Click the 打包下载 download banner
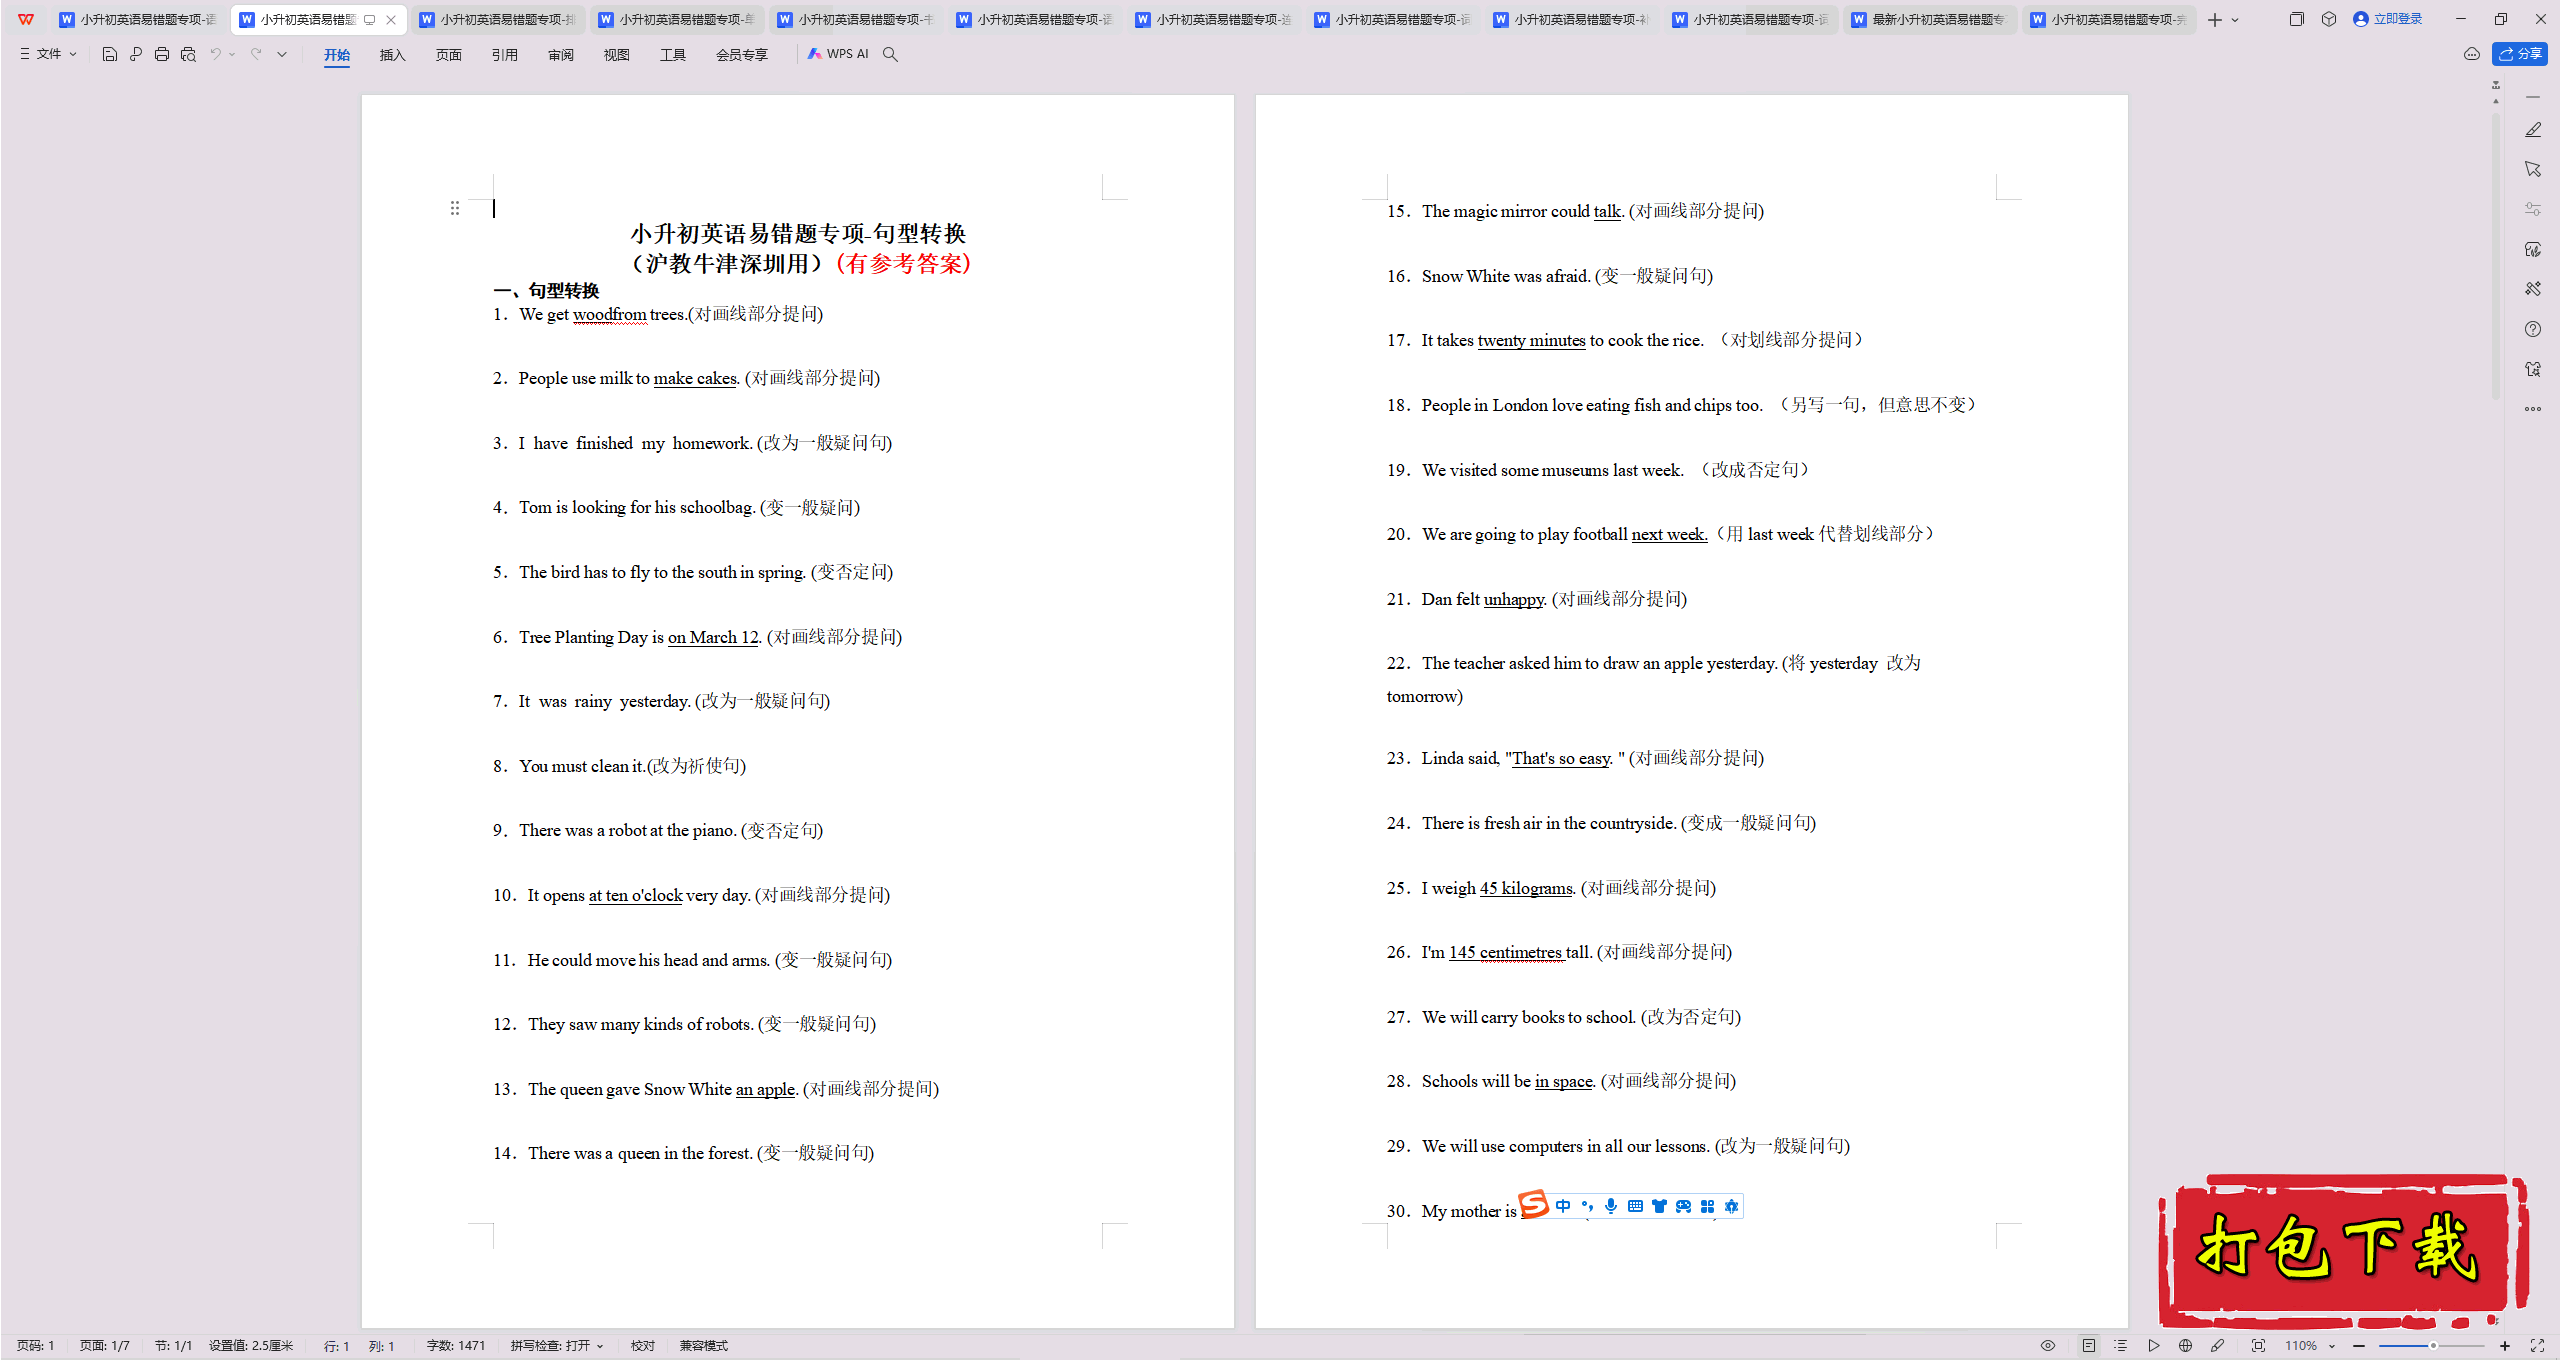Image resolution: width=2560 pixels, height=1360 pixels. pyautogui.click(x=2342, y=1250)
